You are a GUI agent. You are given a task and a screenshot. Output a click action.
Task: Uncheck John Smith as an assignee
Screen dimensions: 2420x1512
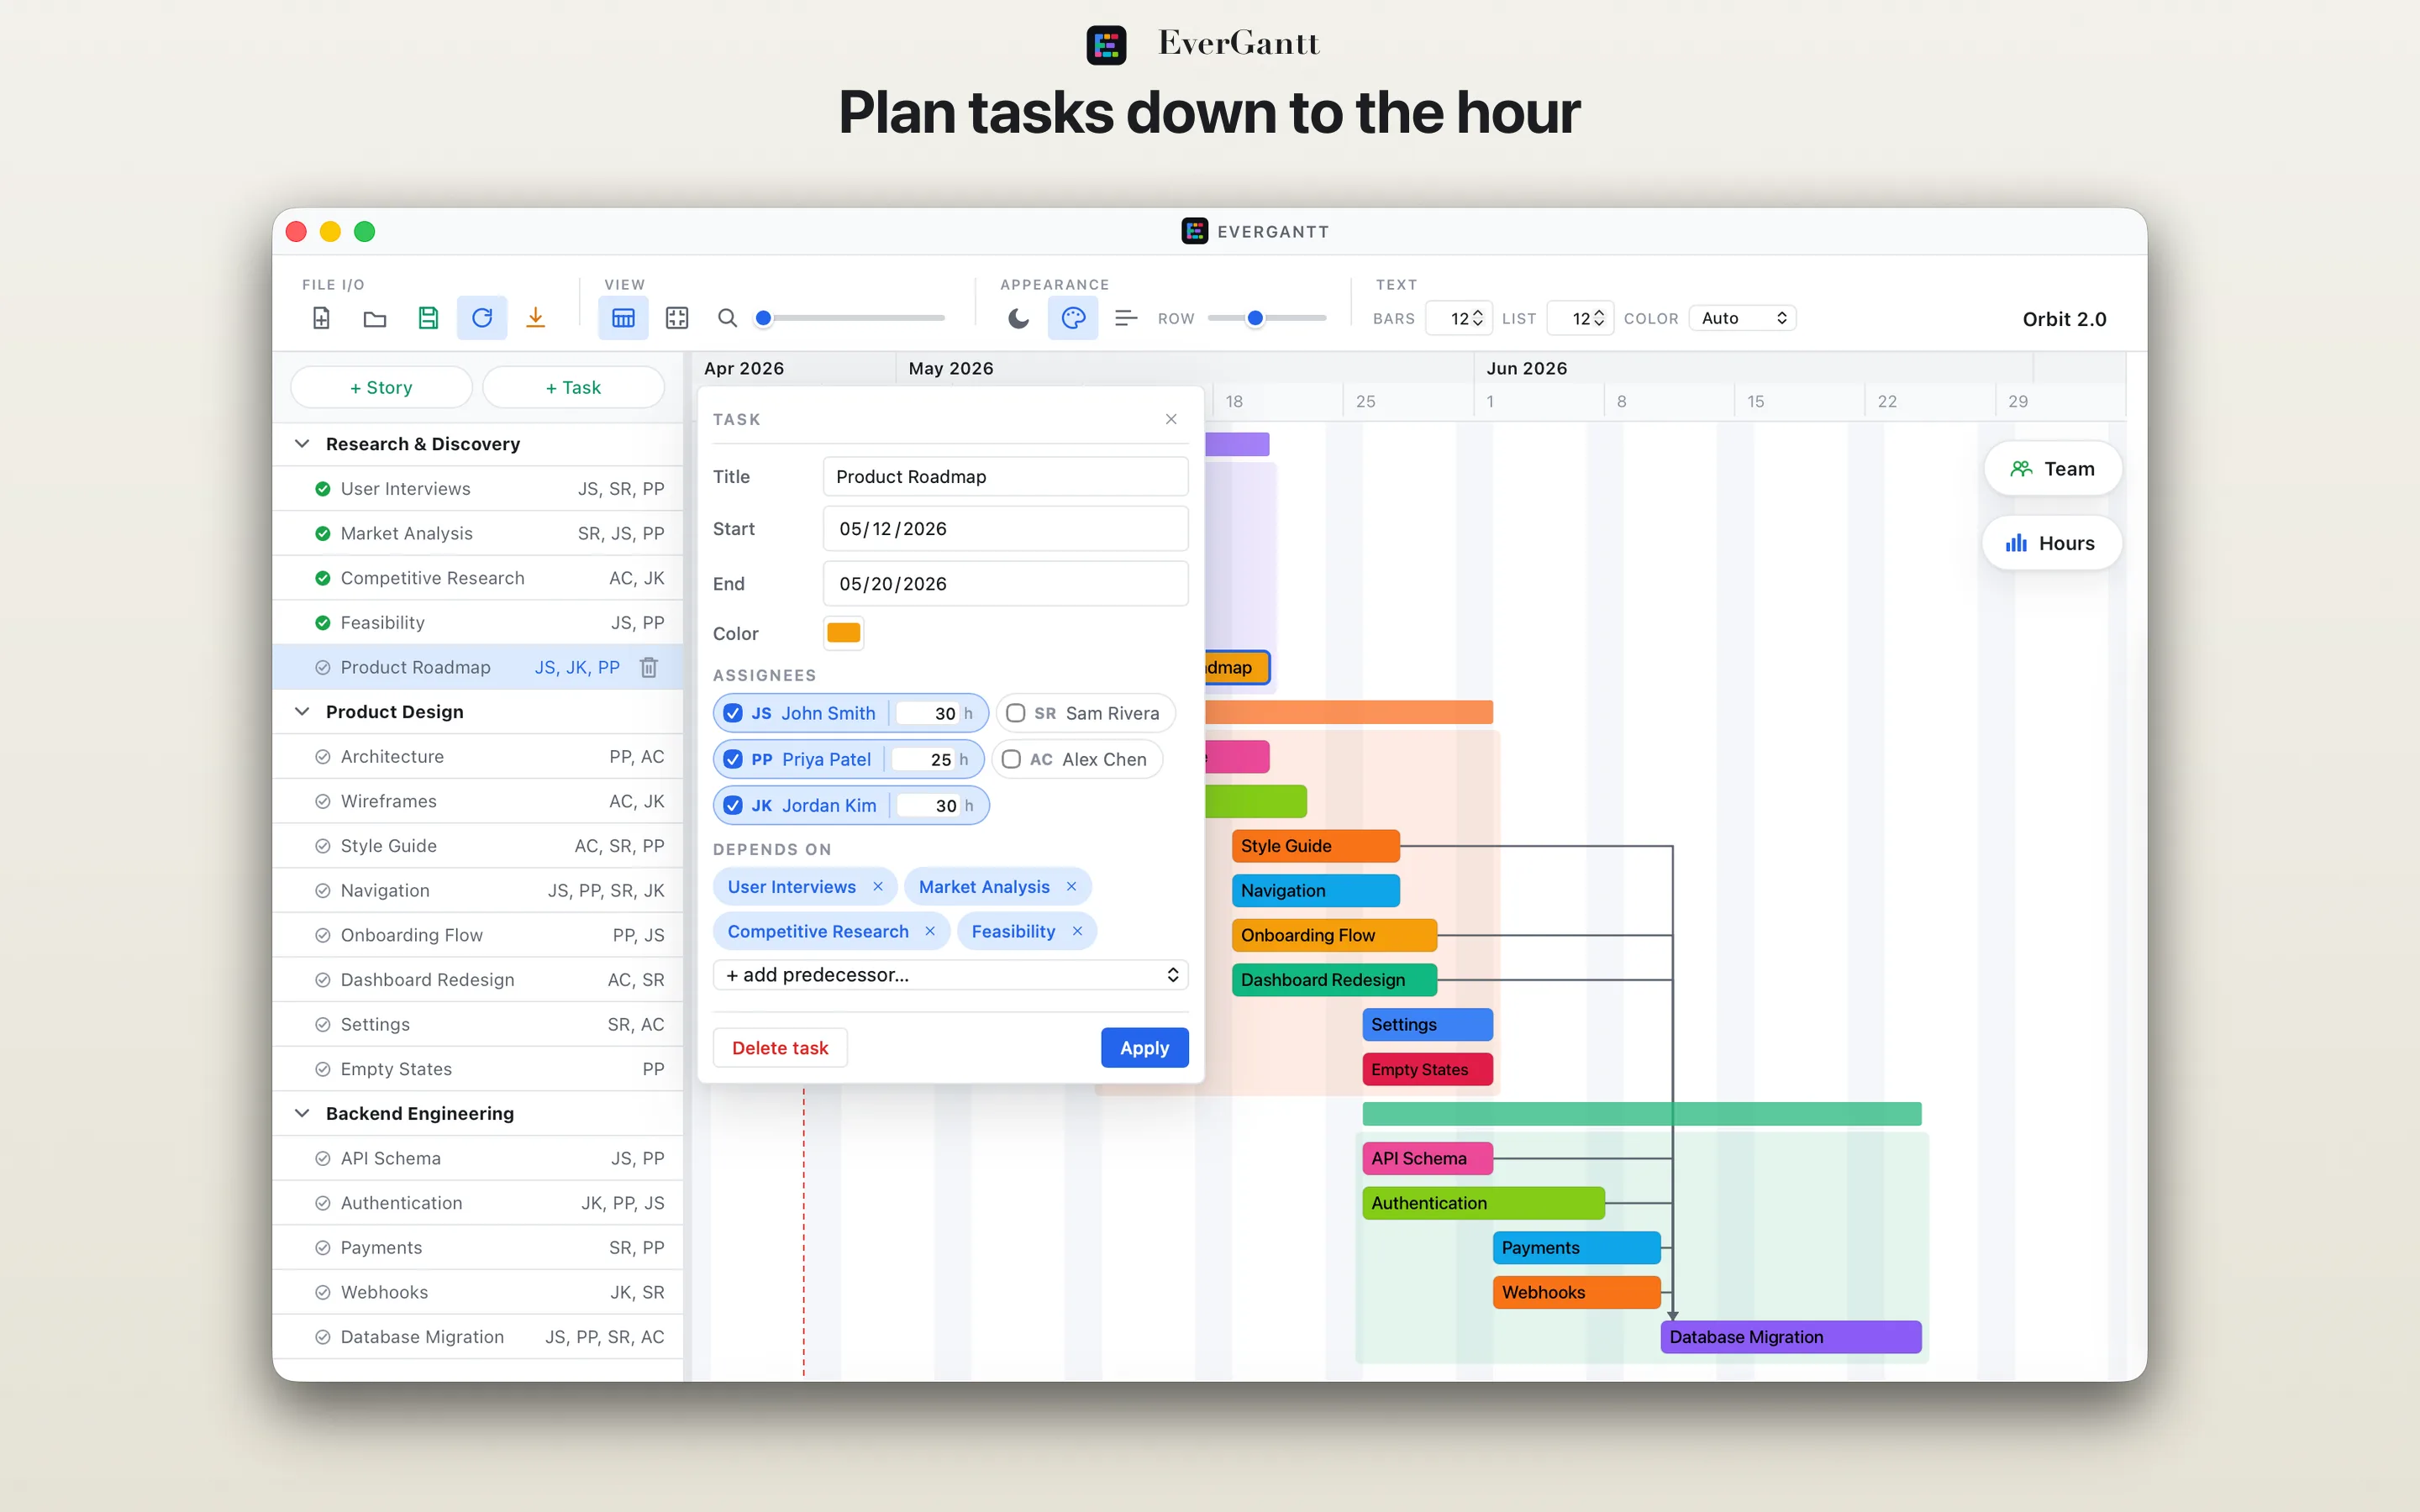[733, 713]
